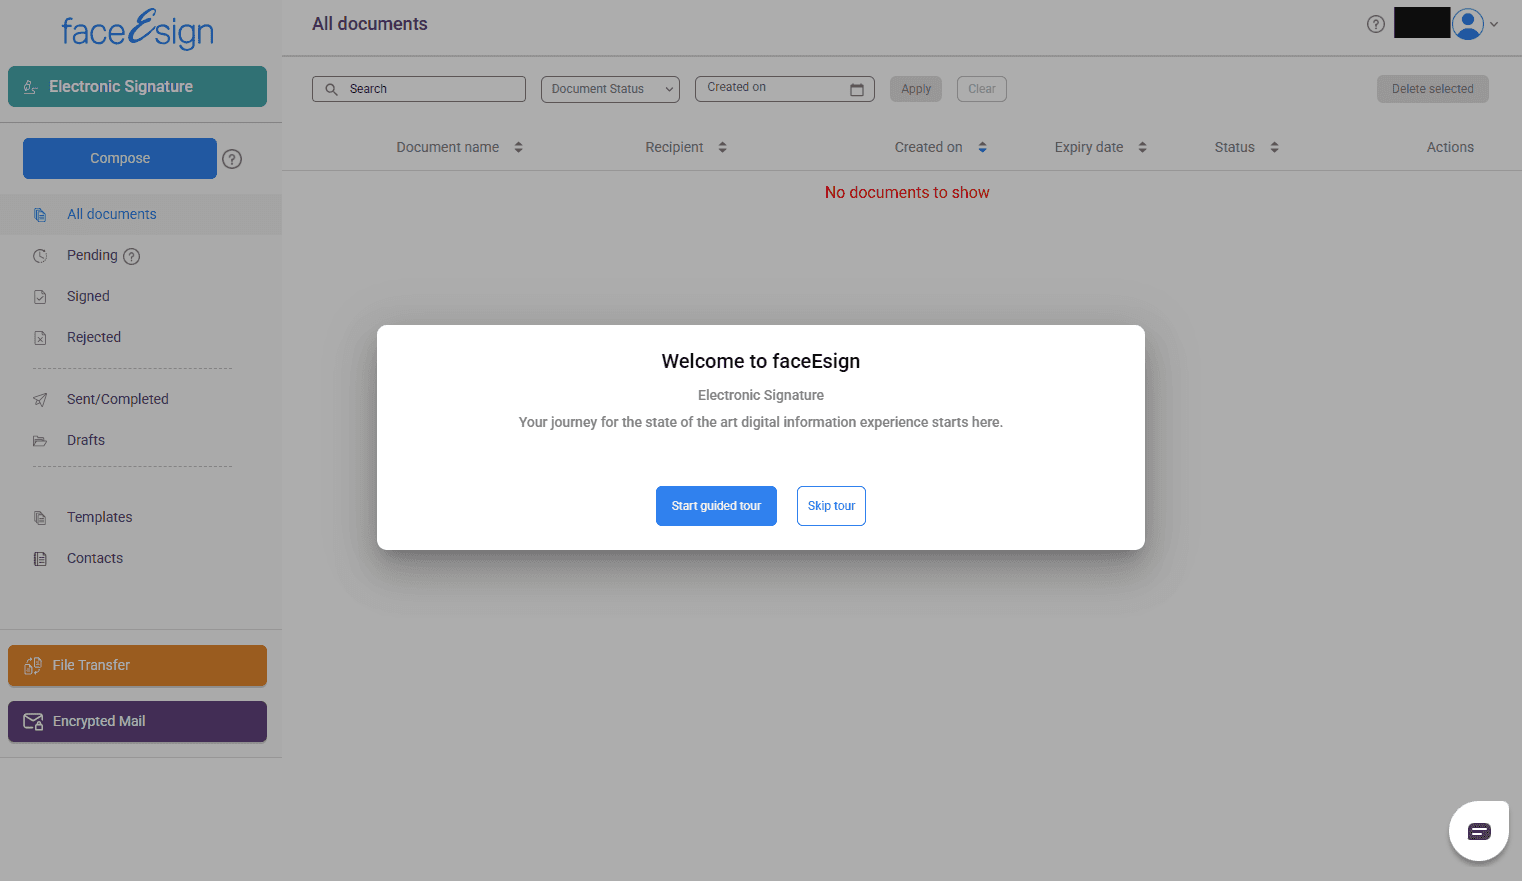Expand the Document Status dropdown

[x=610, y=89]
